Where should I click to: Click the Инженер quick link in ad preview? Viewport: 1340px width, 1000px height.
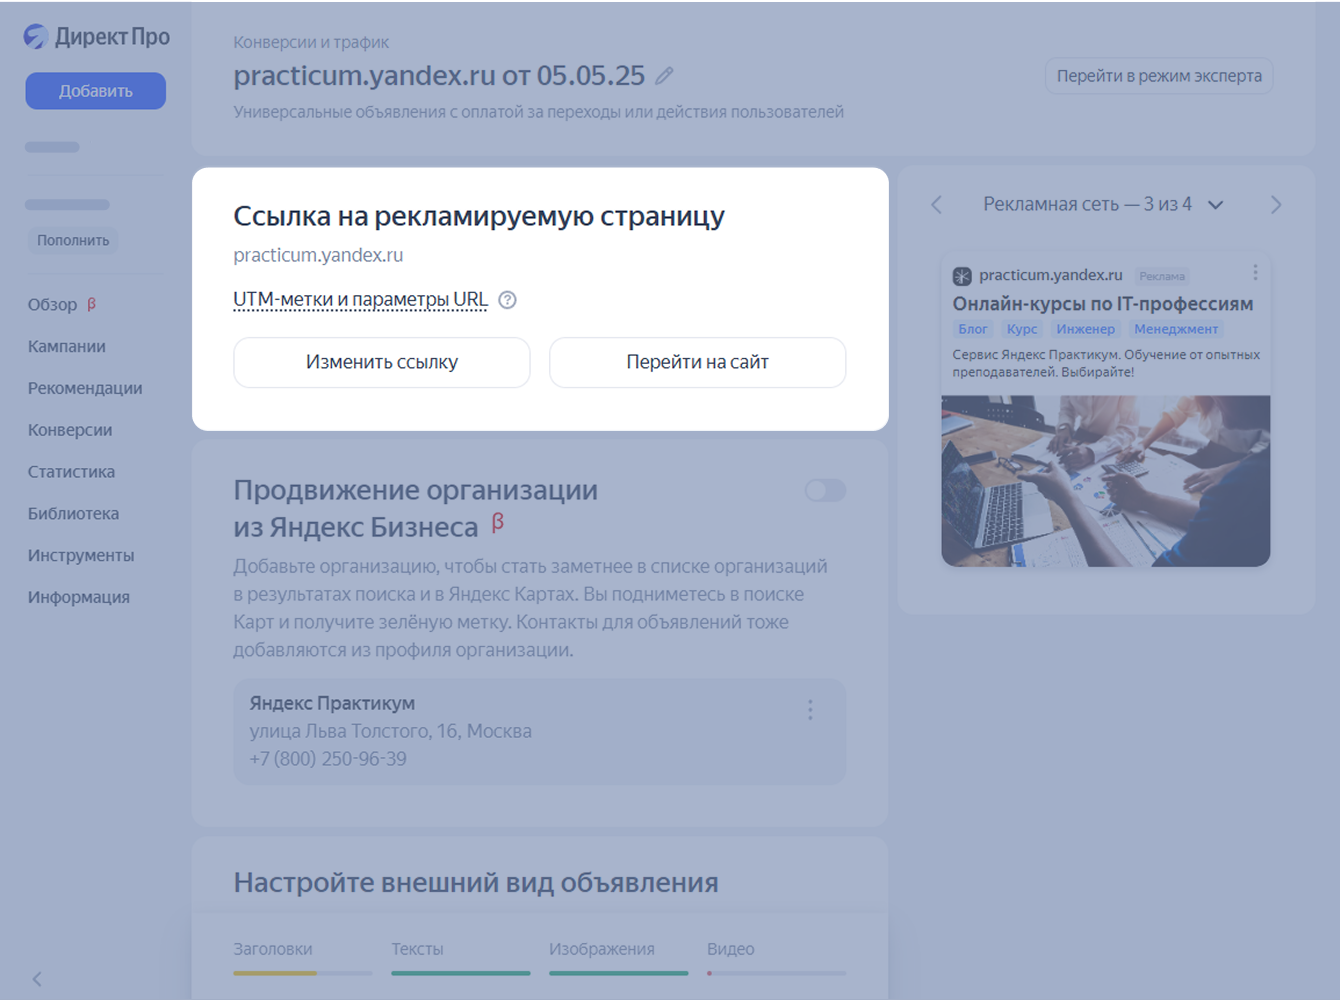(1085, 329)
